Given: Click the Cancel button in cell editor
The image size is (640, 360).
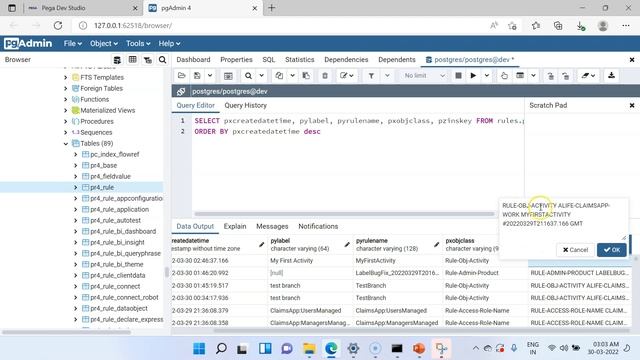Looking at the screenshot, I should click(x=575, y=250).
